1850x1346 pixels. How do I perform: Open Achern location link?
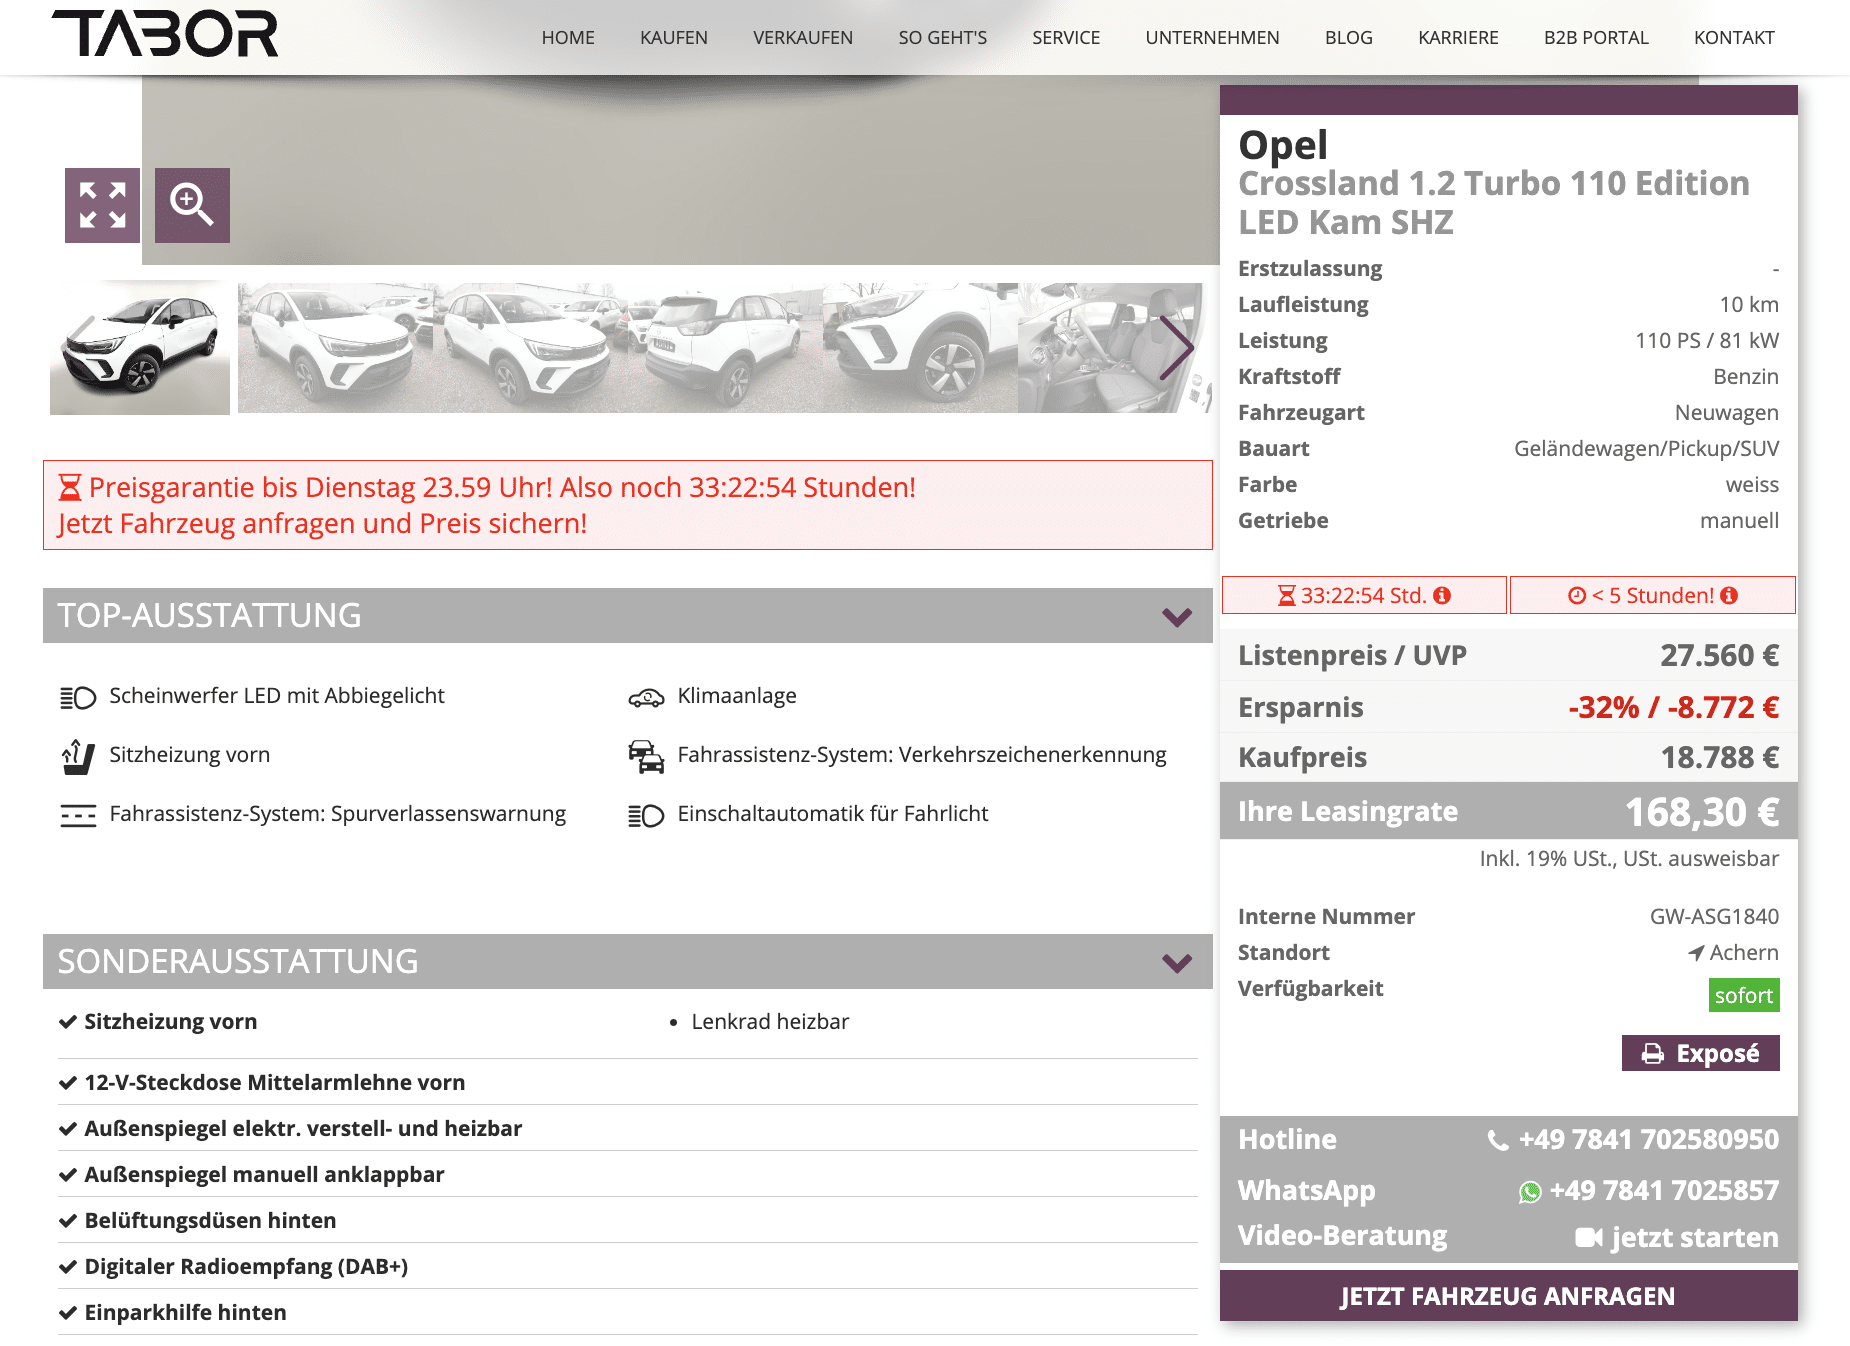point(1743,953)
